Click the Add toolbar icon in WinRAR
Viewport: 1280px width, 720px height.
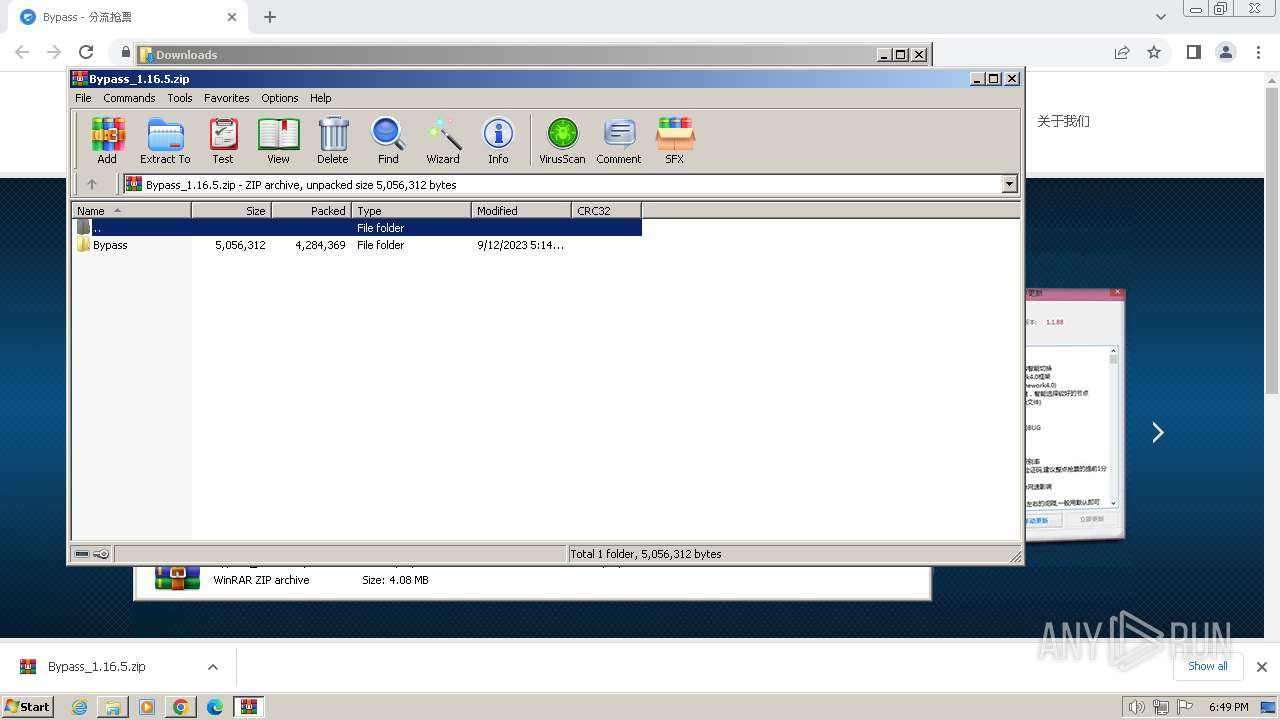coord(107,140)
